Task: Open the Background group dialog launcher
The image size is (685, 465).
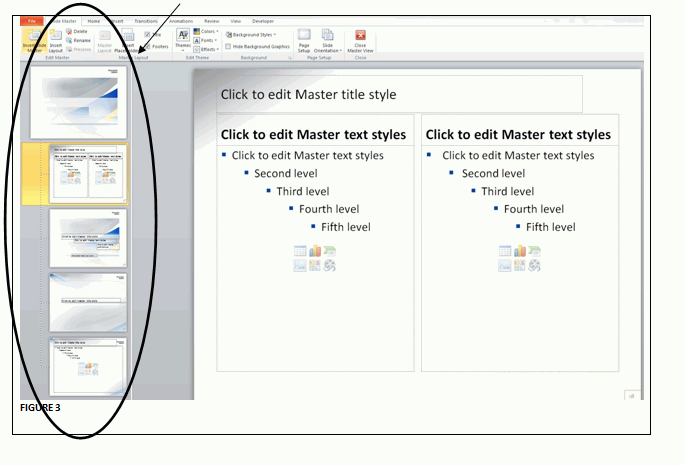Action: (x=289, y=58)
